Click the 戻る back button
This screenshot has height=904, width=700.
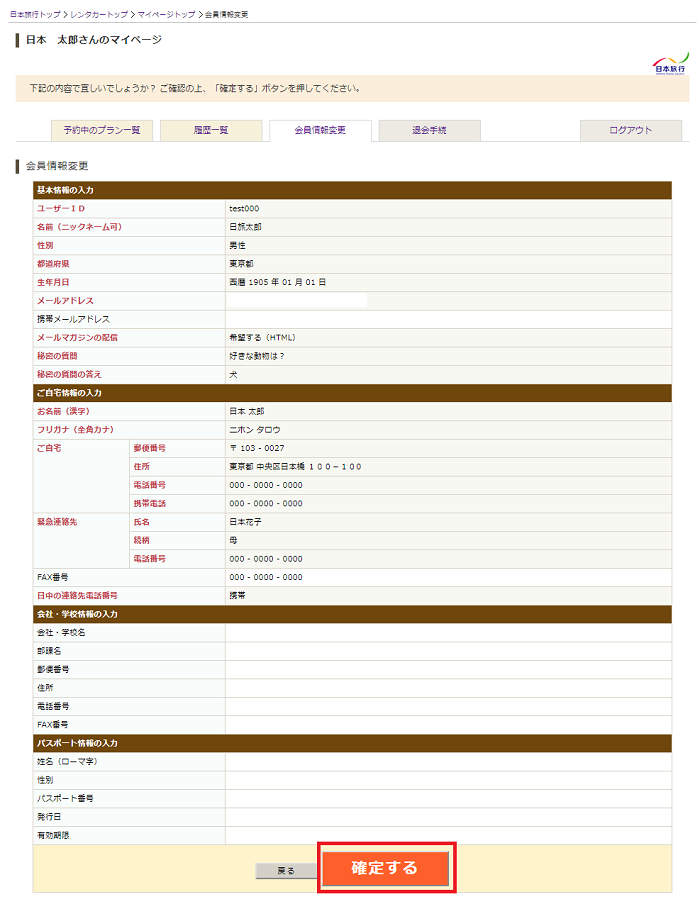[x=286, y=871]
